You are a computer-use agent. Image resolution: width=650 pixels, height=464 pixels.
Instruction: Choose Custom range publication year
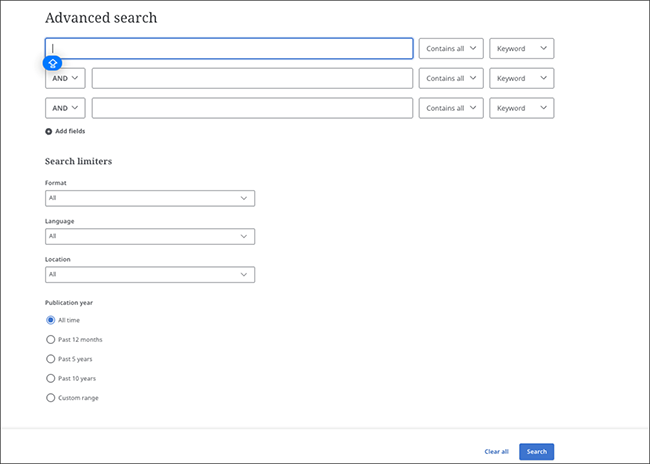tap(51, 398)
